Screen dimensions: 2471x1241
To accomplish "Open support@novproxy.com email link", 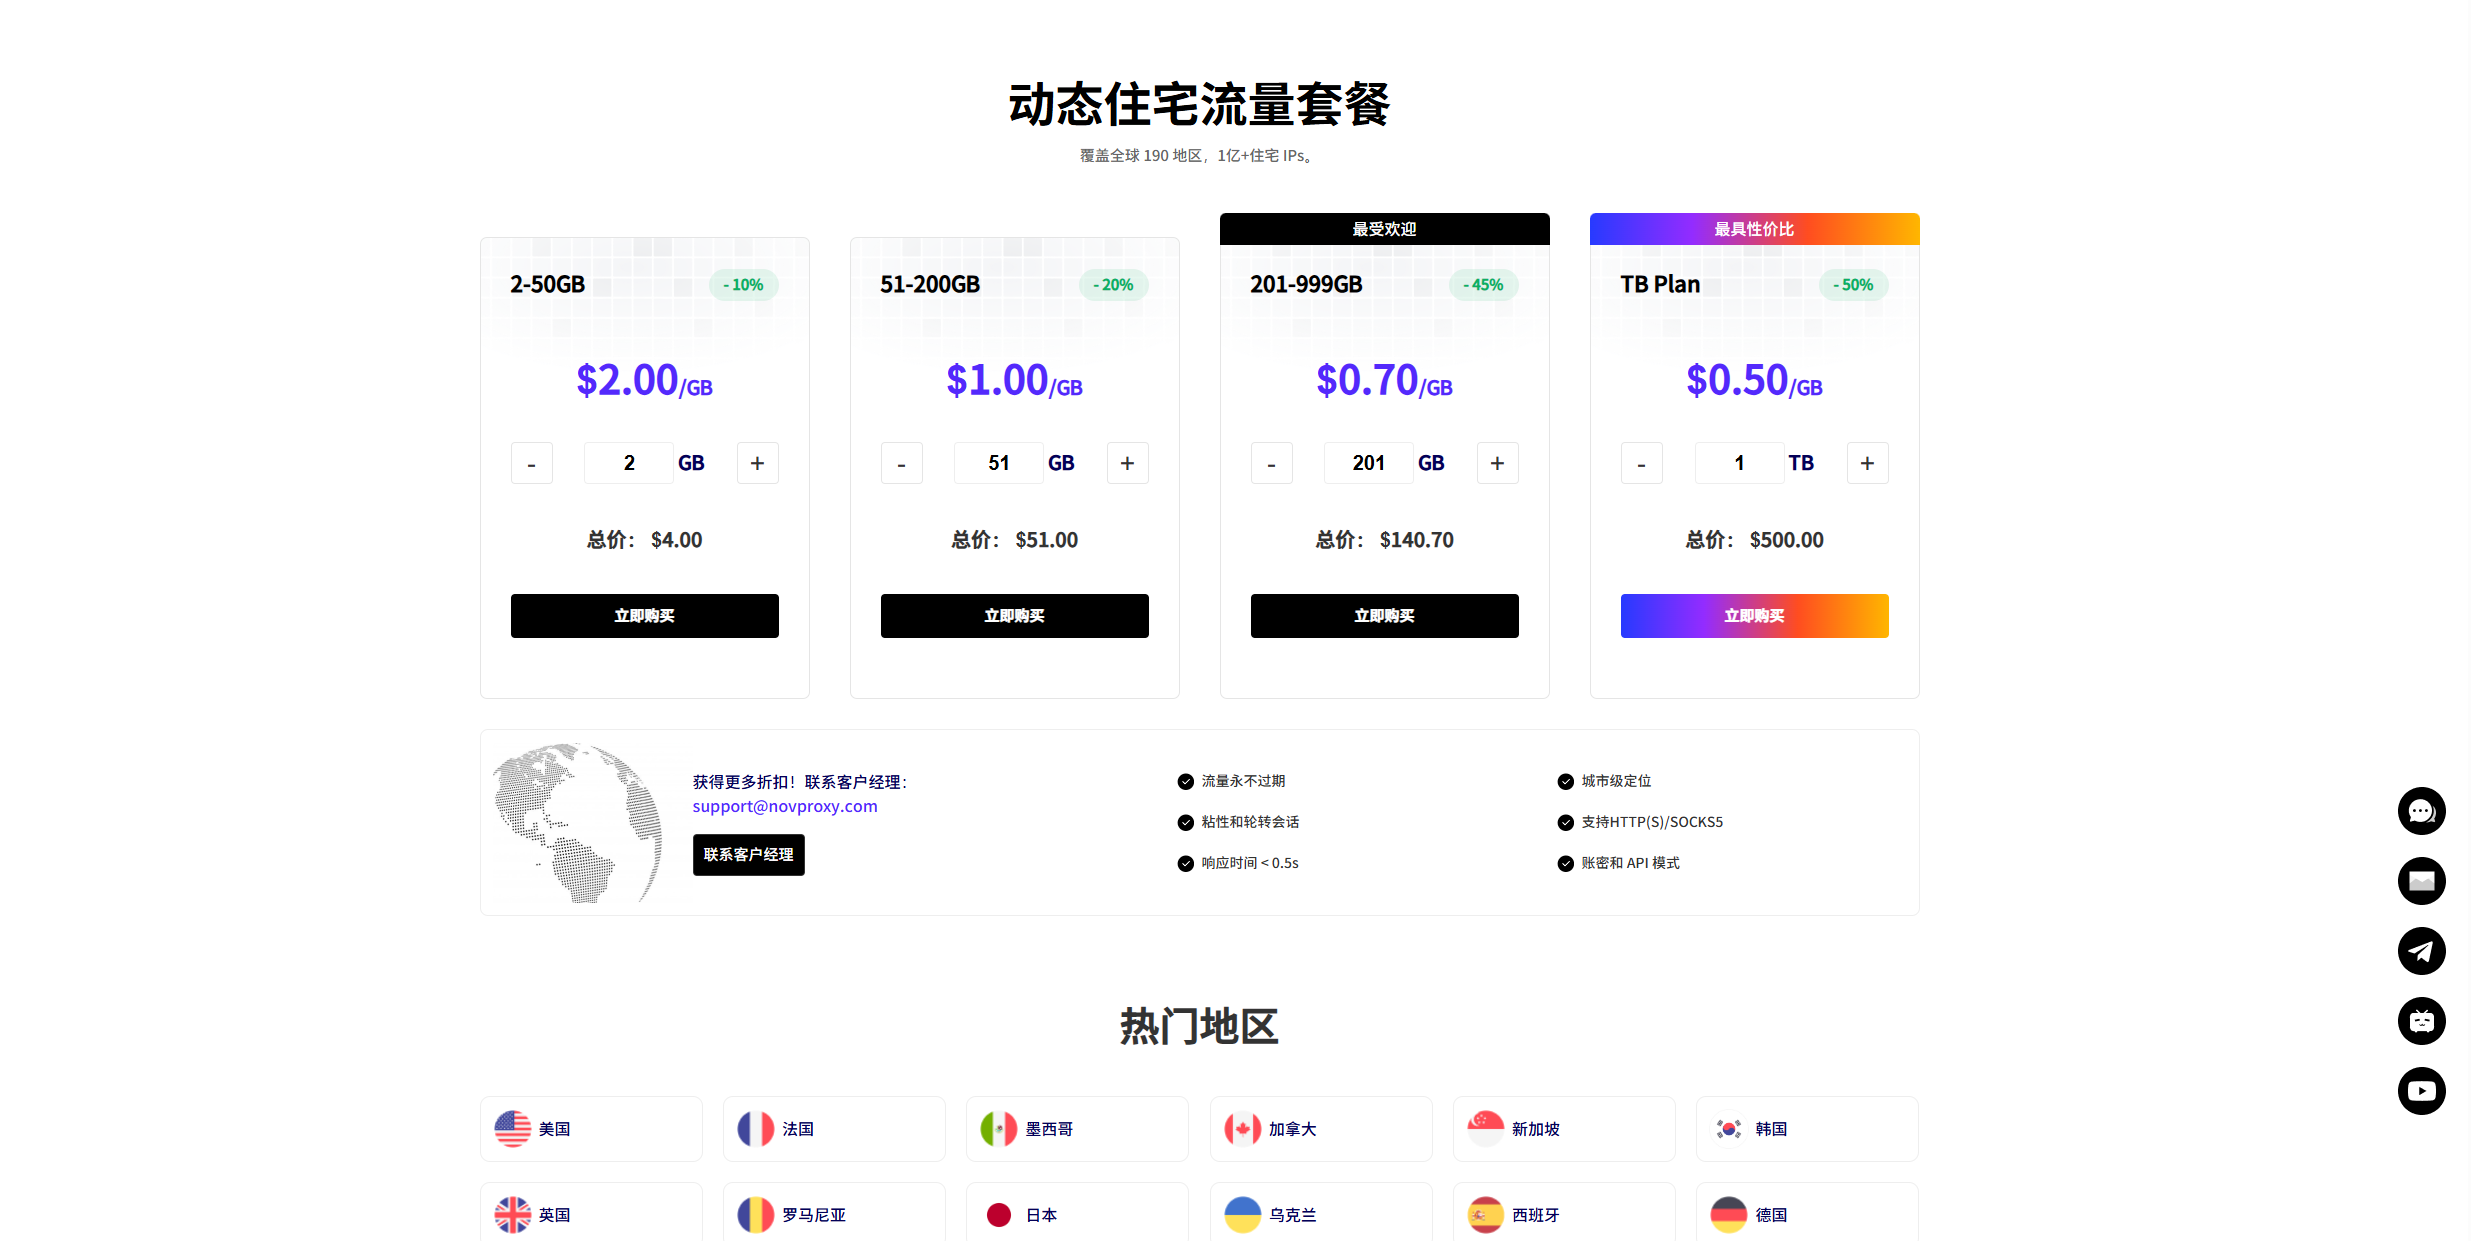I will click(x=785, y=806).
